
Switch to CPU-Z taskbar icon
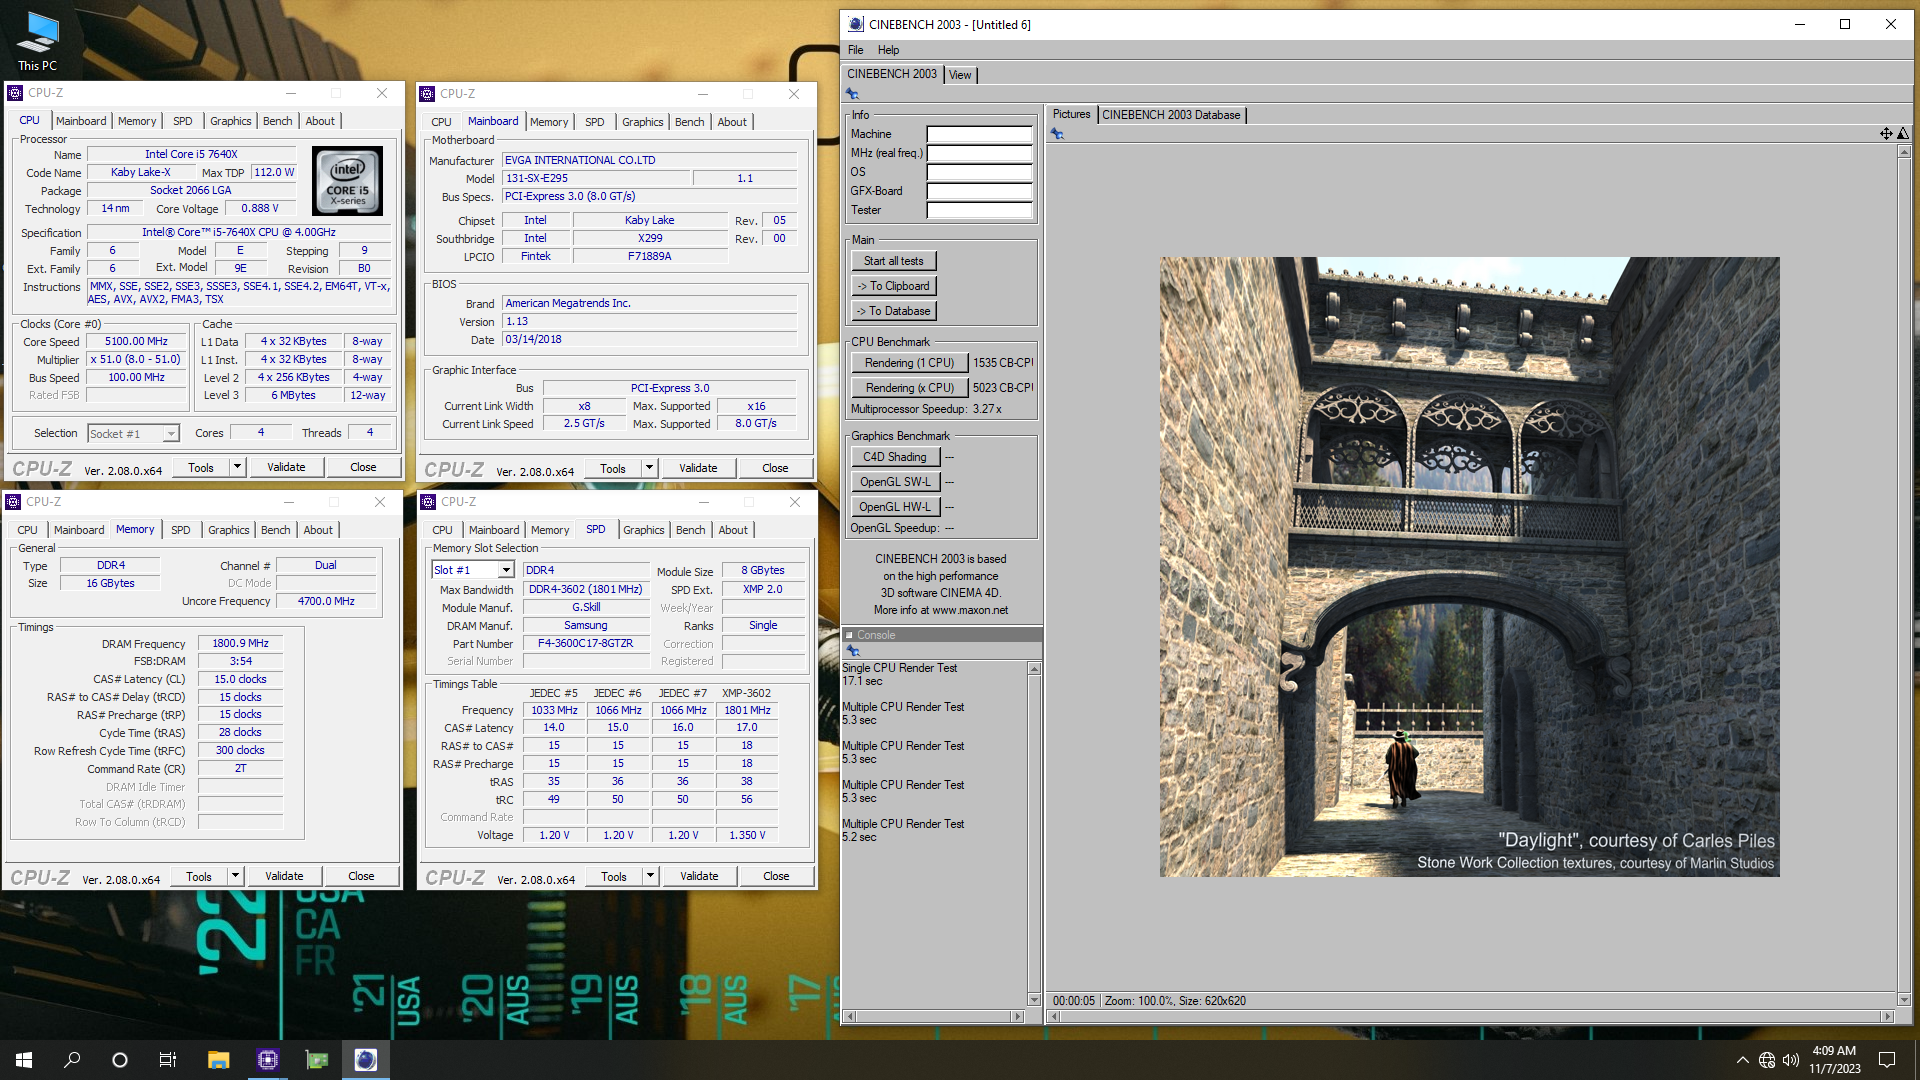click(267, 1060)
